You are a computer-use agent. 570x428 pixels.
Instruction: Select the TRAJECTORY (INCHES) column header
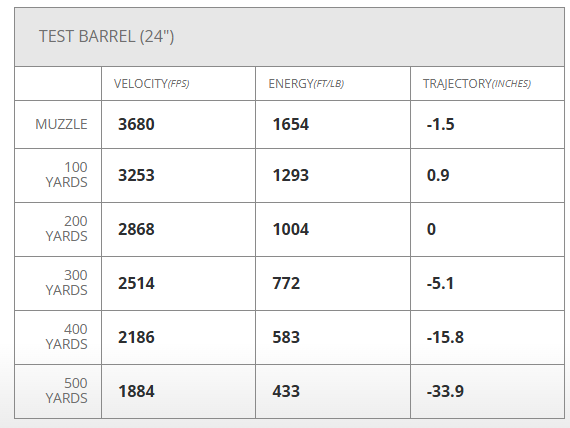(x=477, y=84)
